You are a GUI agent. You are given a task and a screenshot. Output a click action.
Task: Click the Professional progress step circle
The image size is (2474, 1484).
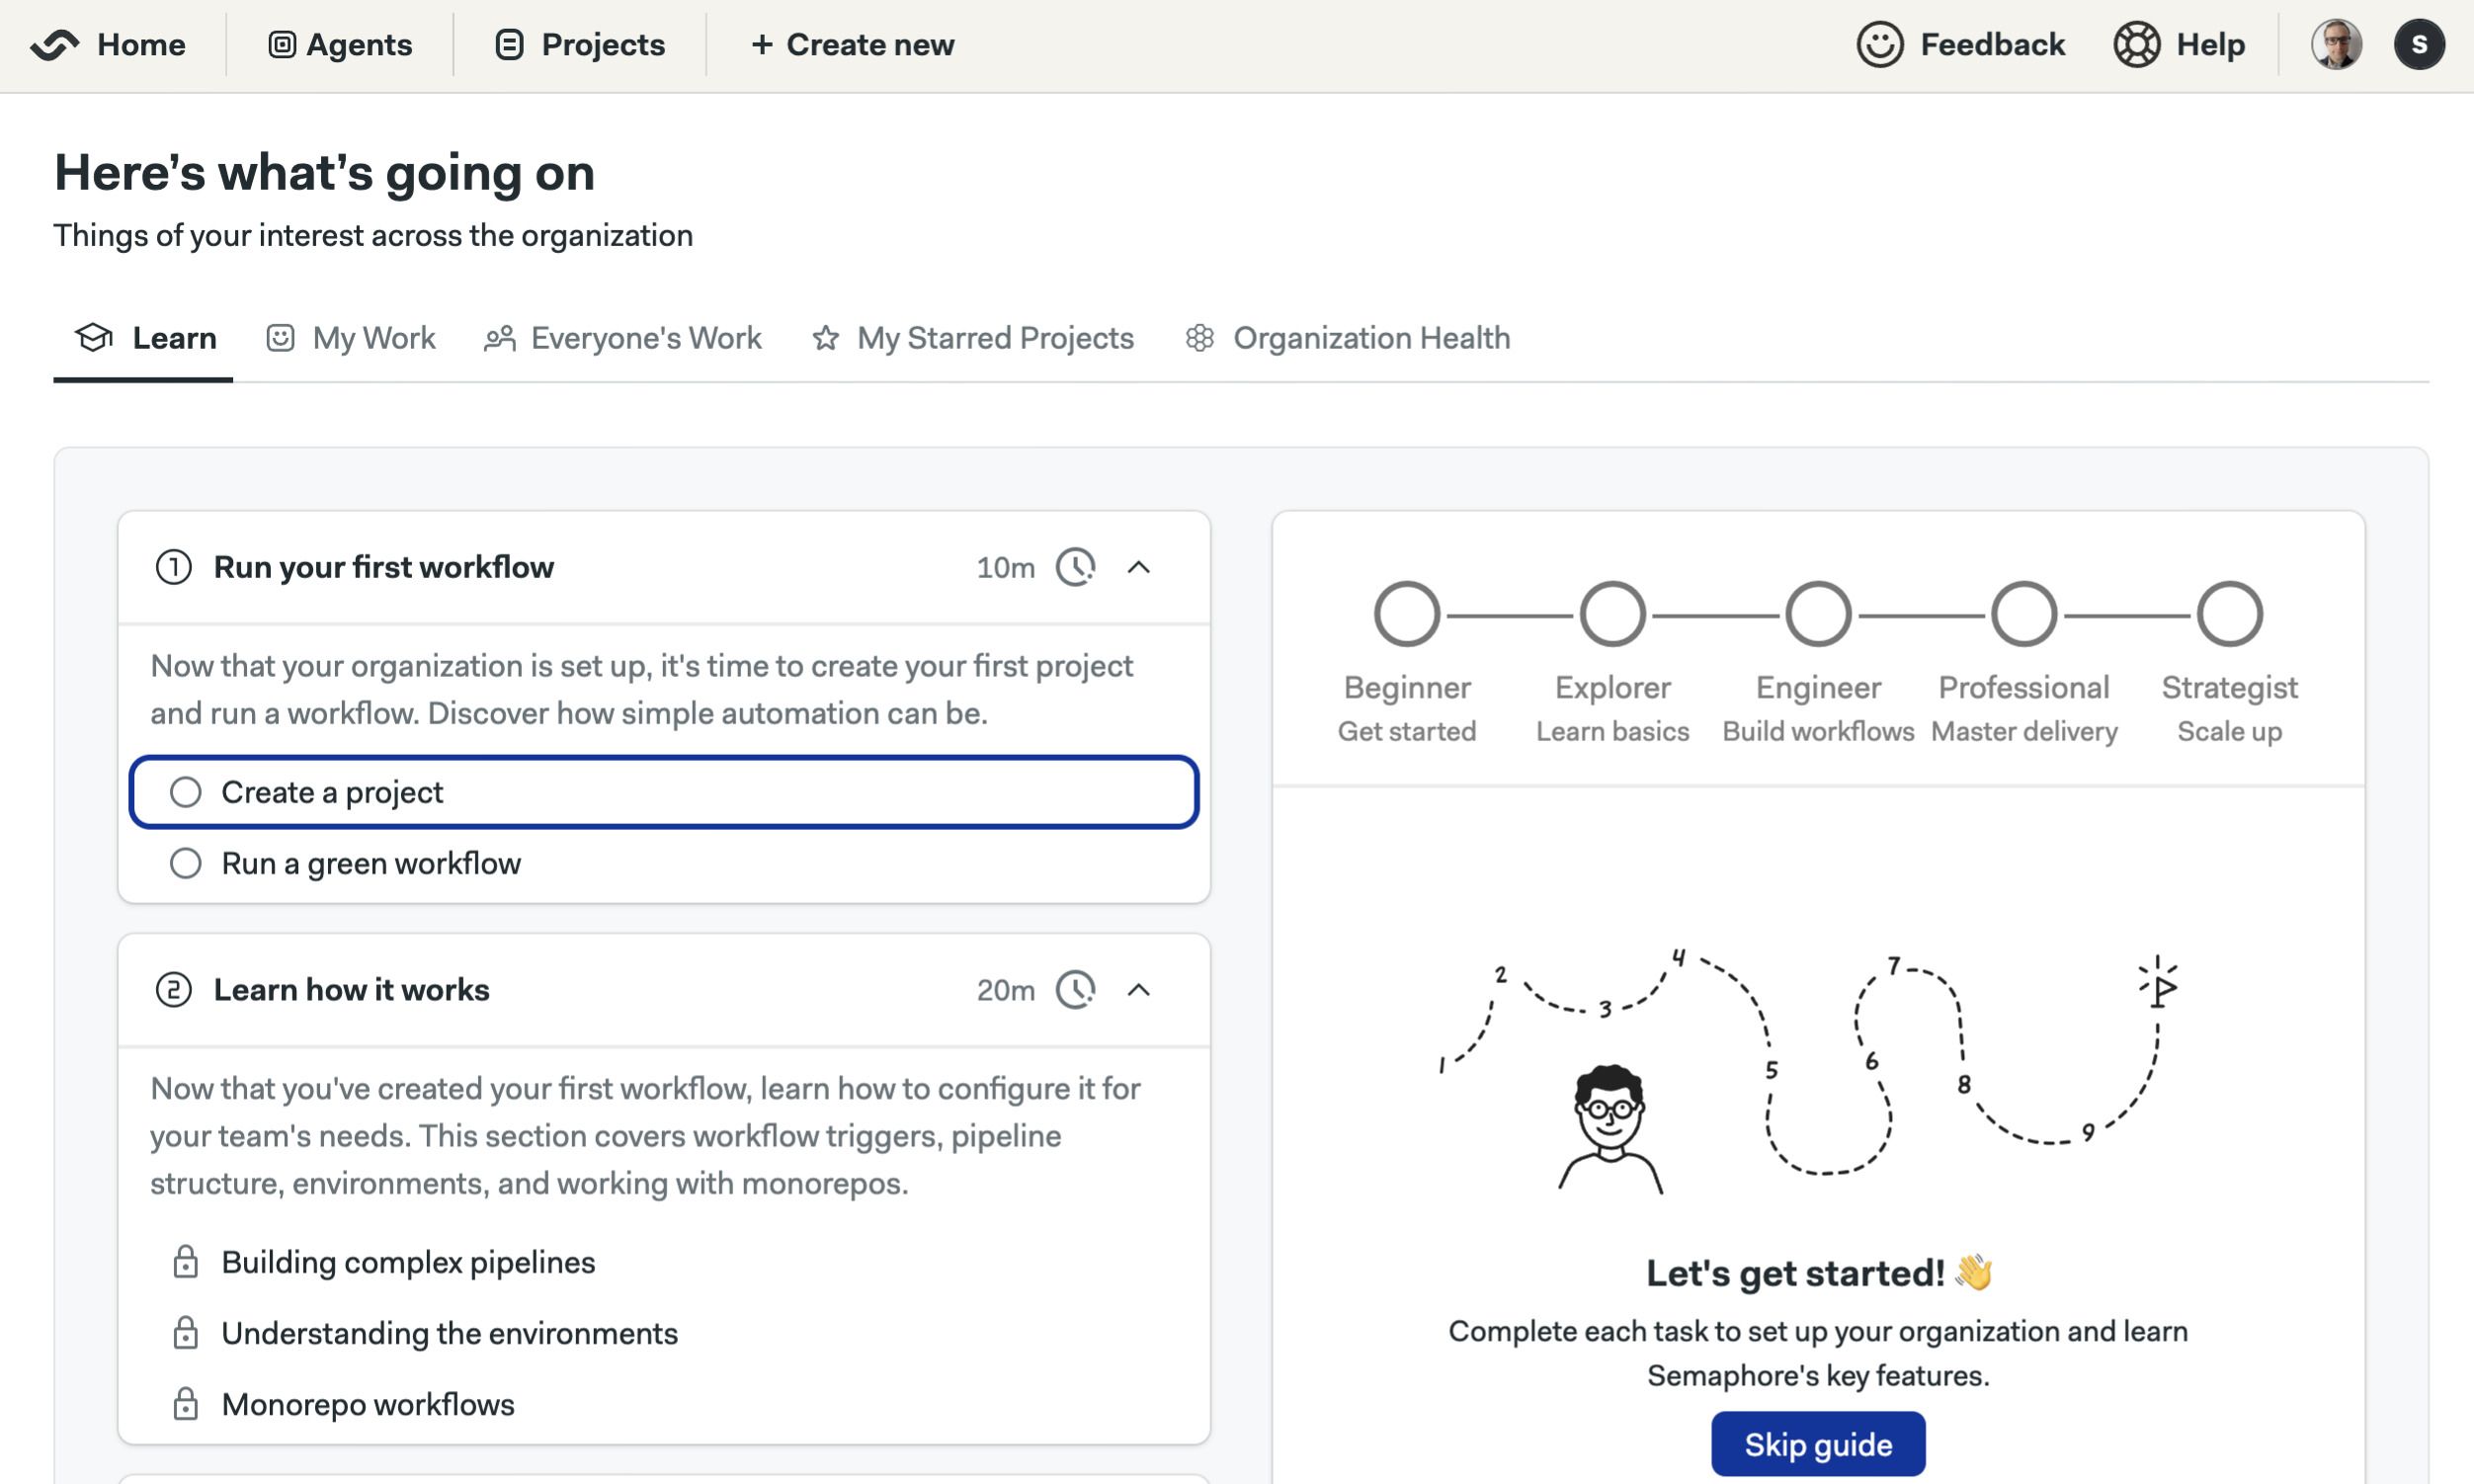click(2024, 614)
